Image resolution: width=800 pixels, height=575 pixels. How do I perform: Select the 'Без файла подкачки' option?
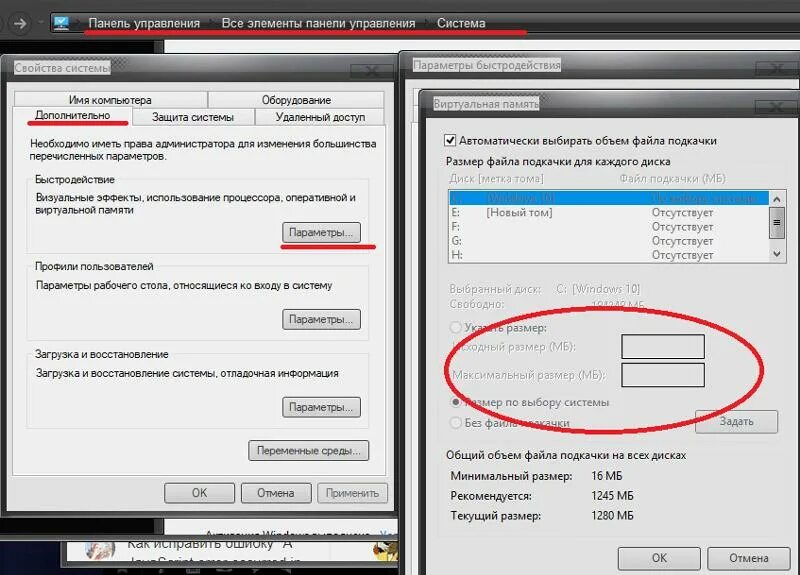(x=456, y=422)
